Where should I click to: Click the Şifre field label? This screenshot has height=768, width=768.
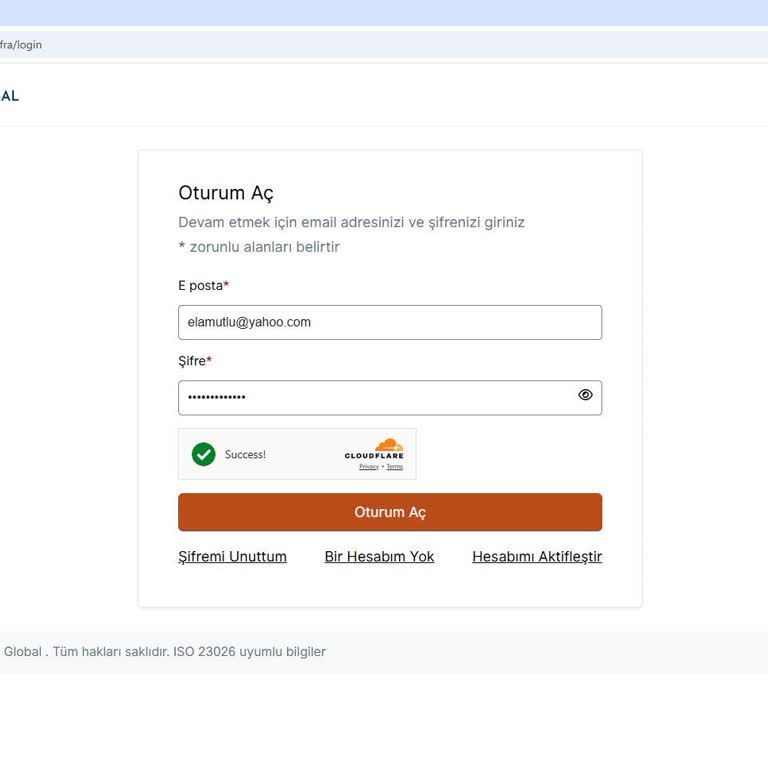[x=194, y=361]
